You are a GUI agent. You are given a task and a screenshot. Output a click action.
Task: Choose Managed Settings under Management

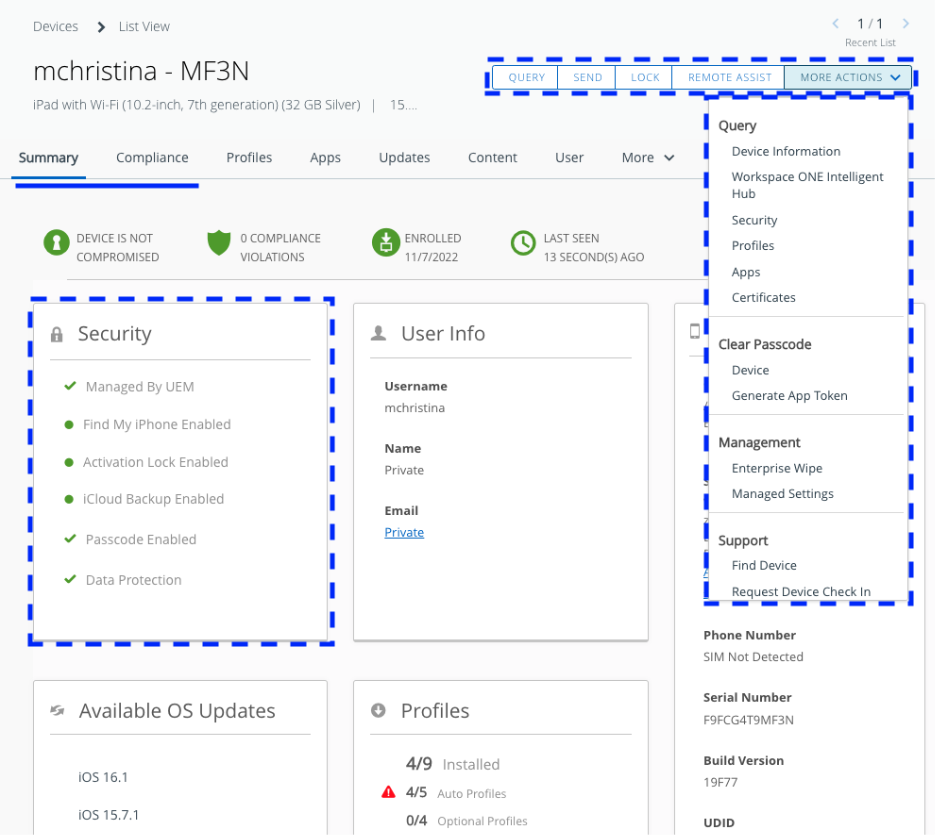[783, 494]
